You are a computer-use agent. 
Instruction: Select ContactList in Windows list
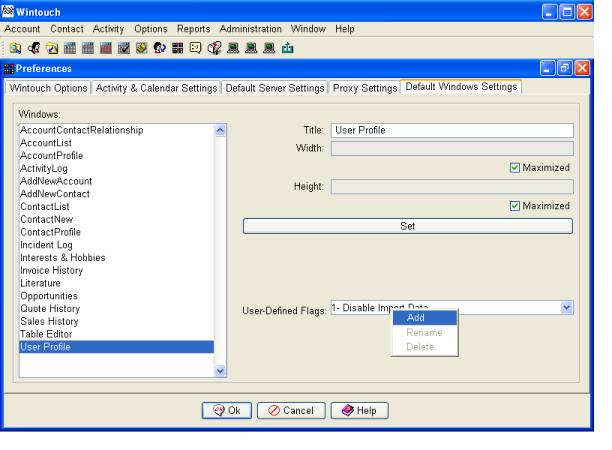pyautogui.click(x=117, y=207)
